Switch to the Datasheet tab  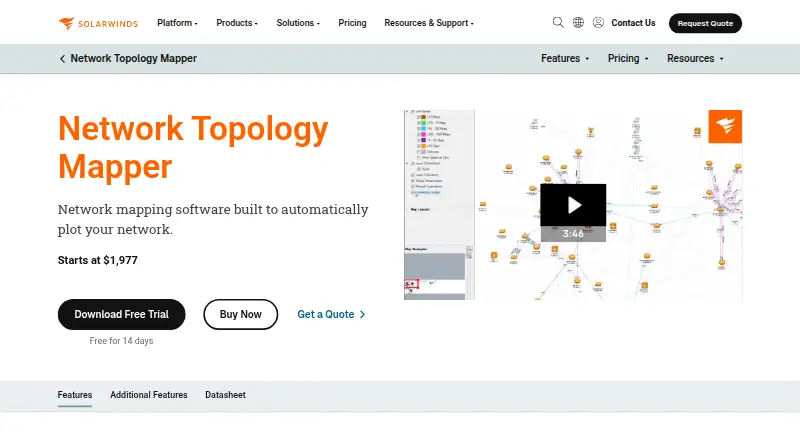coord(225,395)
